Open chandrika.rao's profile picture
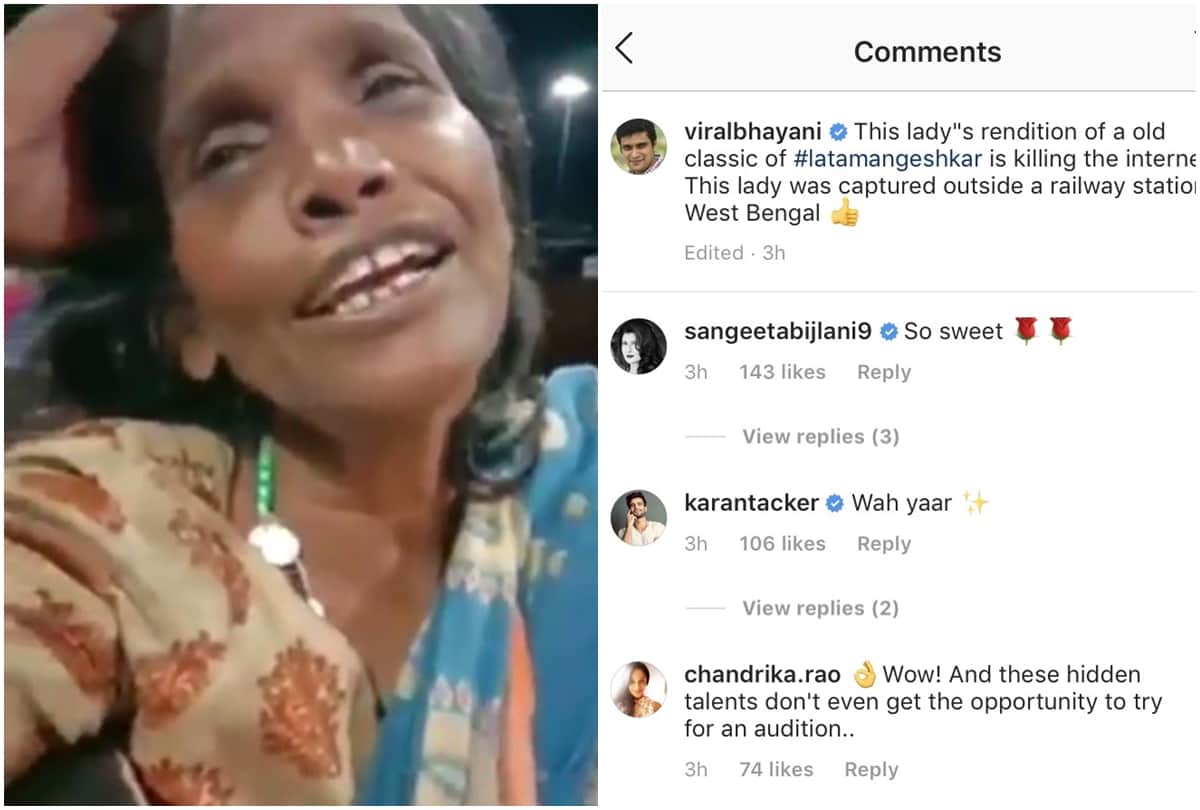Screen dimensions: 1200x810 pyautogui.click(x=638, y=688)
